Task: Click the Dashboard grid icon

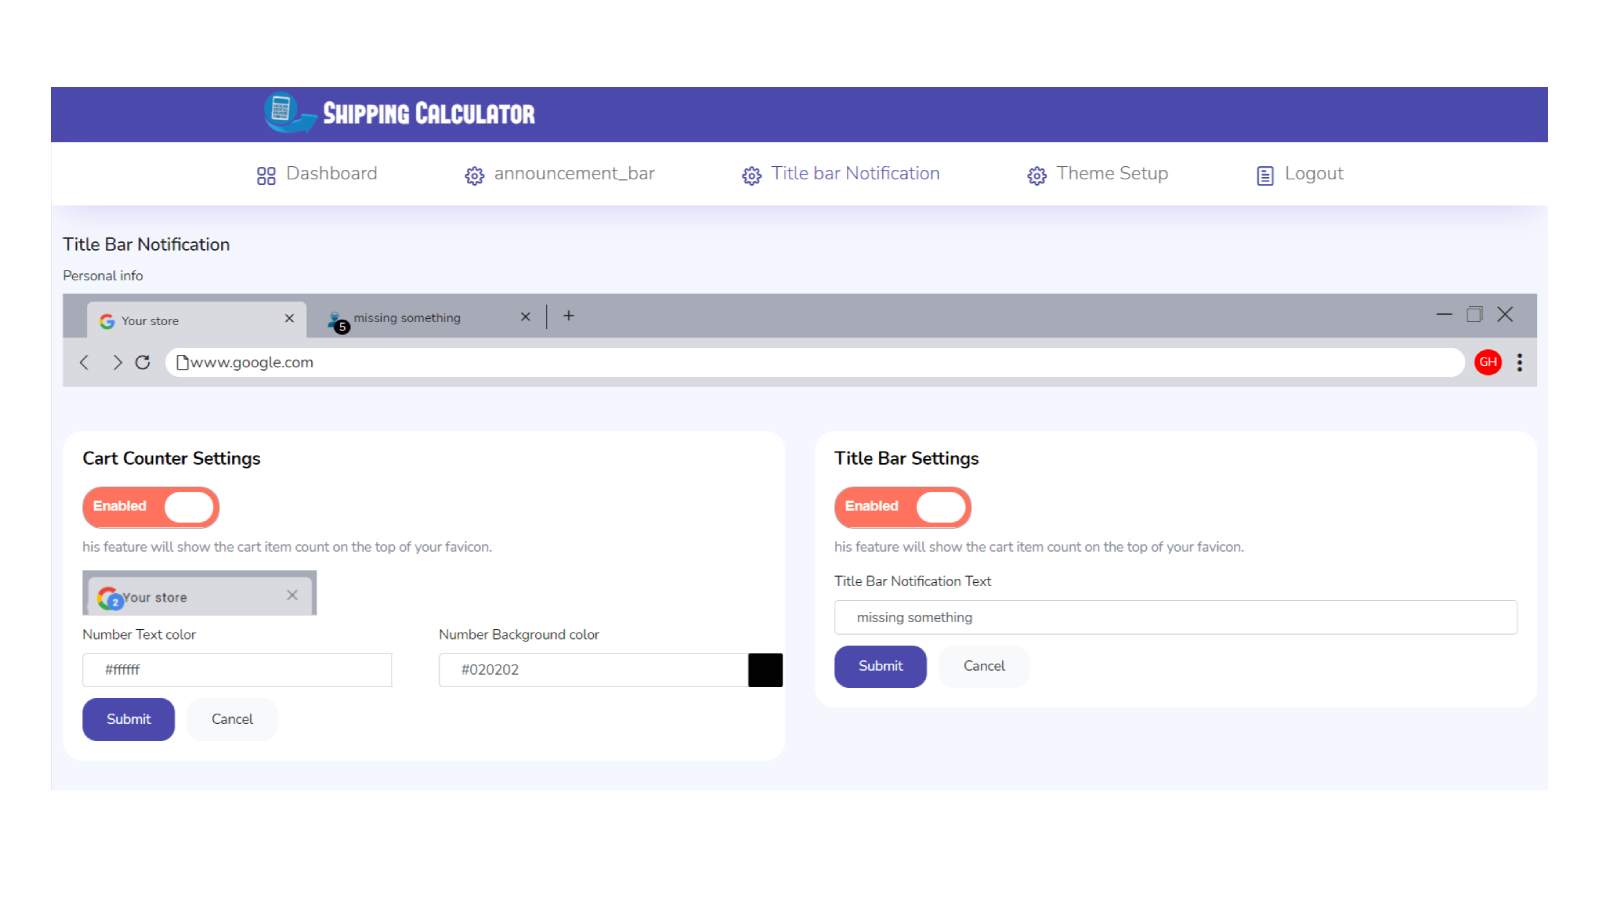Action: (266, 174)
